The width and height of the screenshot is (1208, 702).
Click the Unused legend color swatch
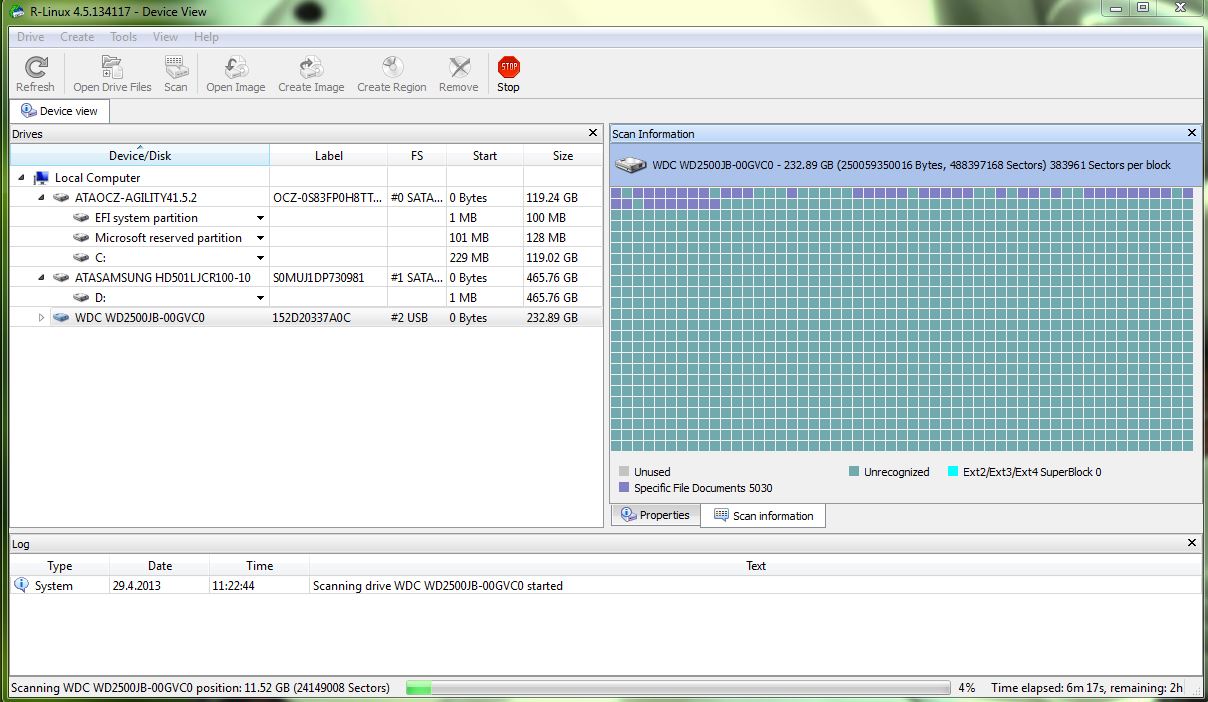(624, 471)
